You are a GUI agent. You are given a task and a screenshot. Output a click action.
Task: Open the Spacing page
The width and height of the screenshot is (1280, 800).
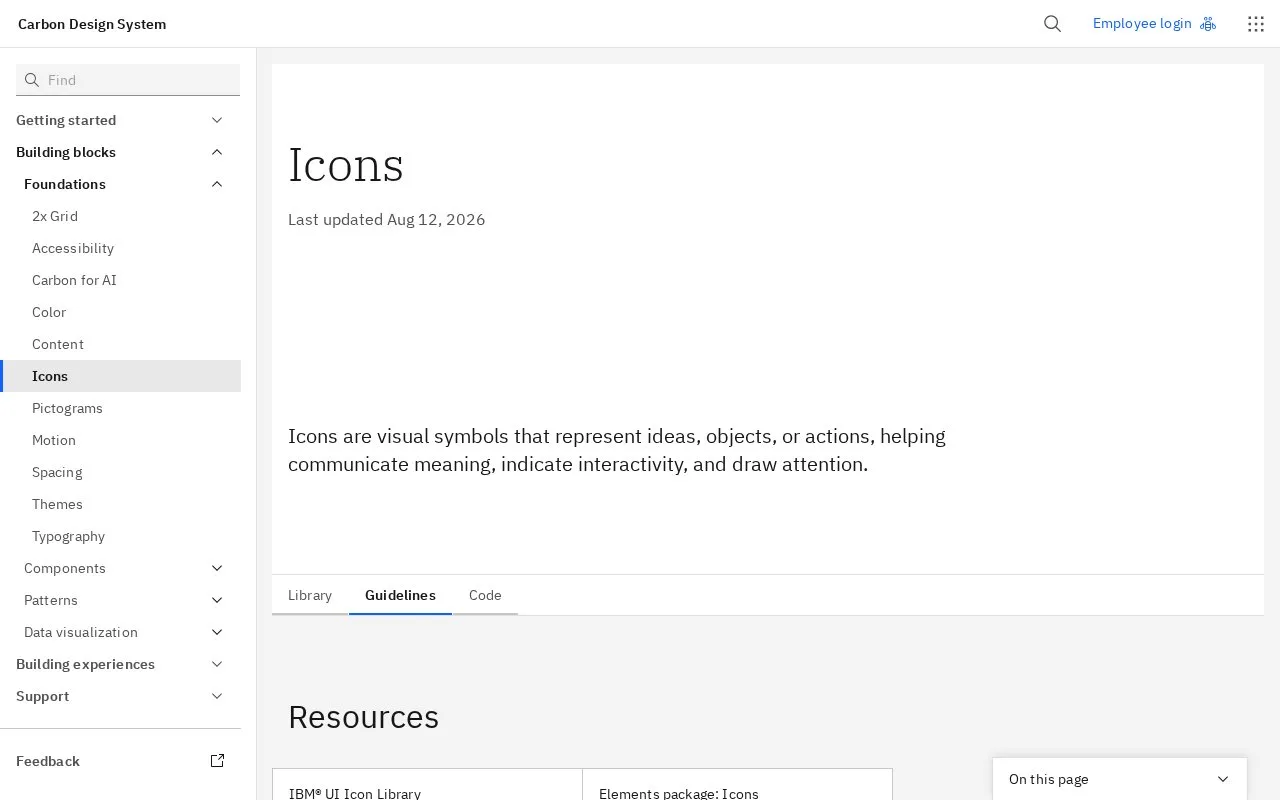[x=120, y=472]
